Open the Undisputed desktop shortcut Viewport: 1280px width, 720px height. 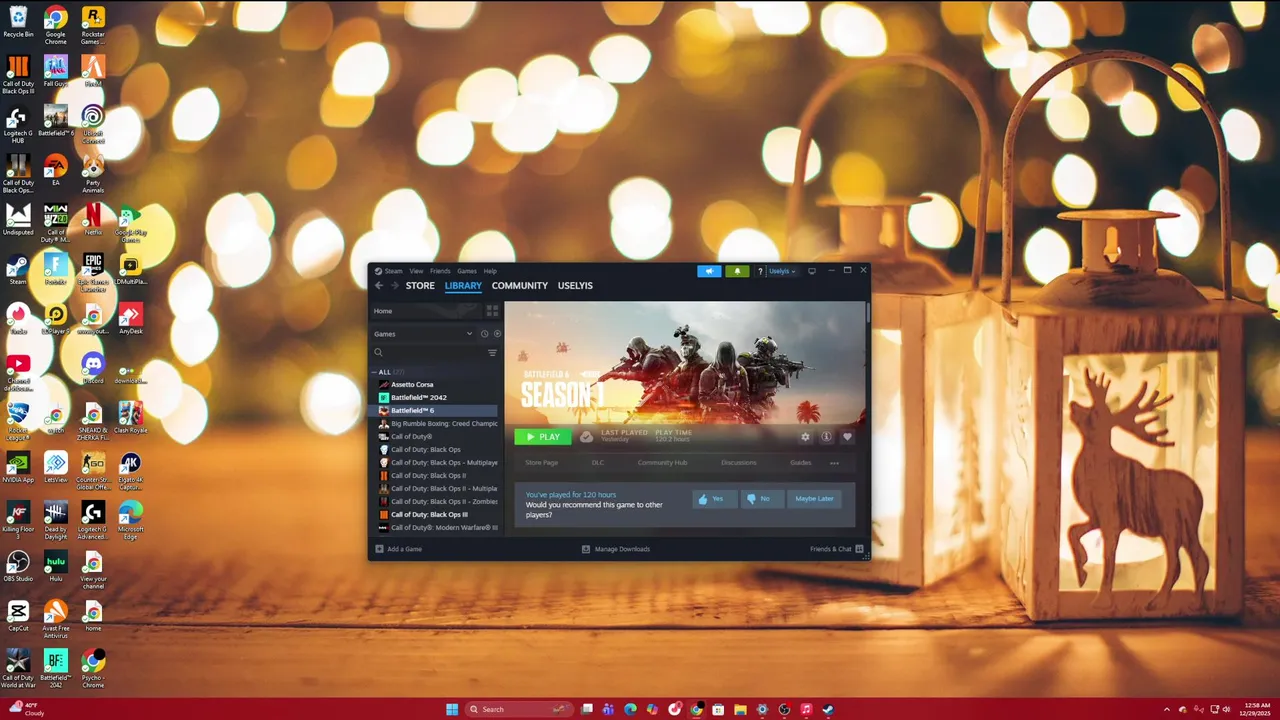coord(18,220)
